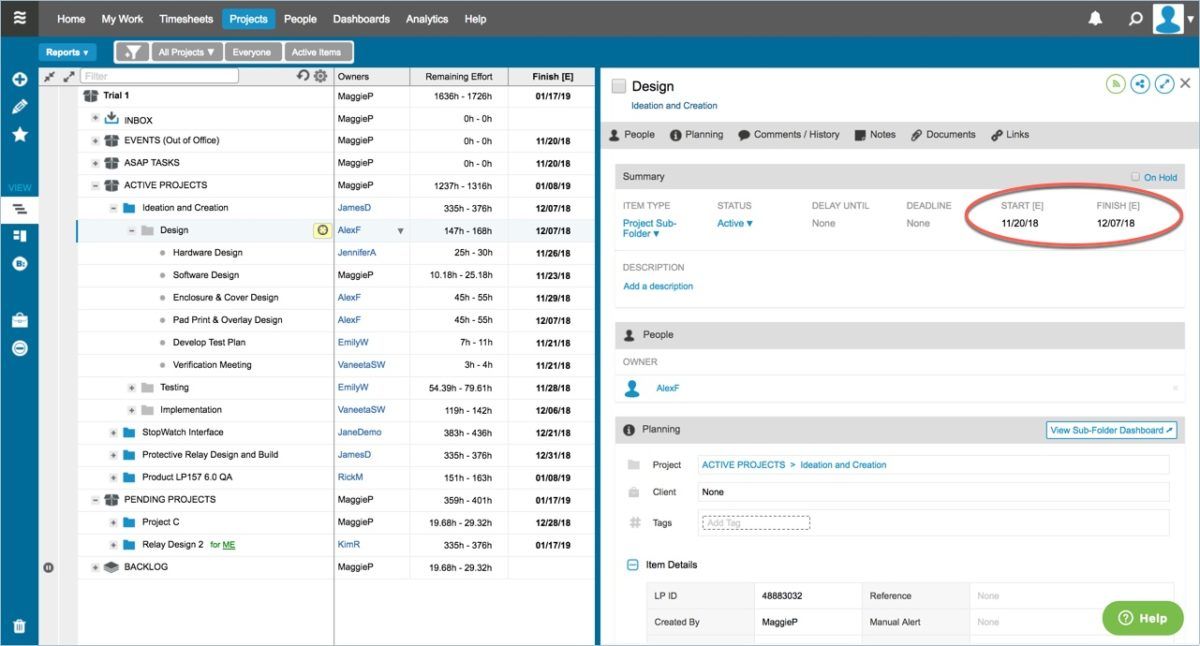Screen dimensions: 1200x646
Task: Switch to Comments / History tab
Action: (789, 135)
